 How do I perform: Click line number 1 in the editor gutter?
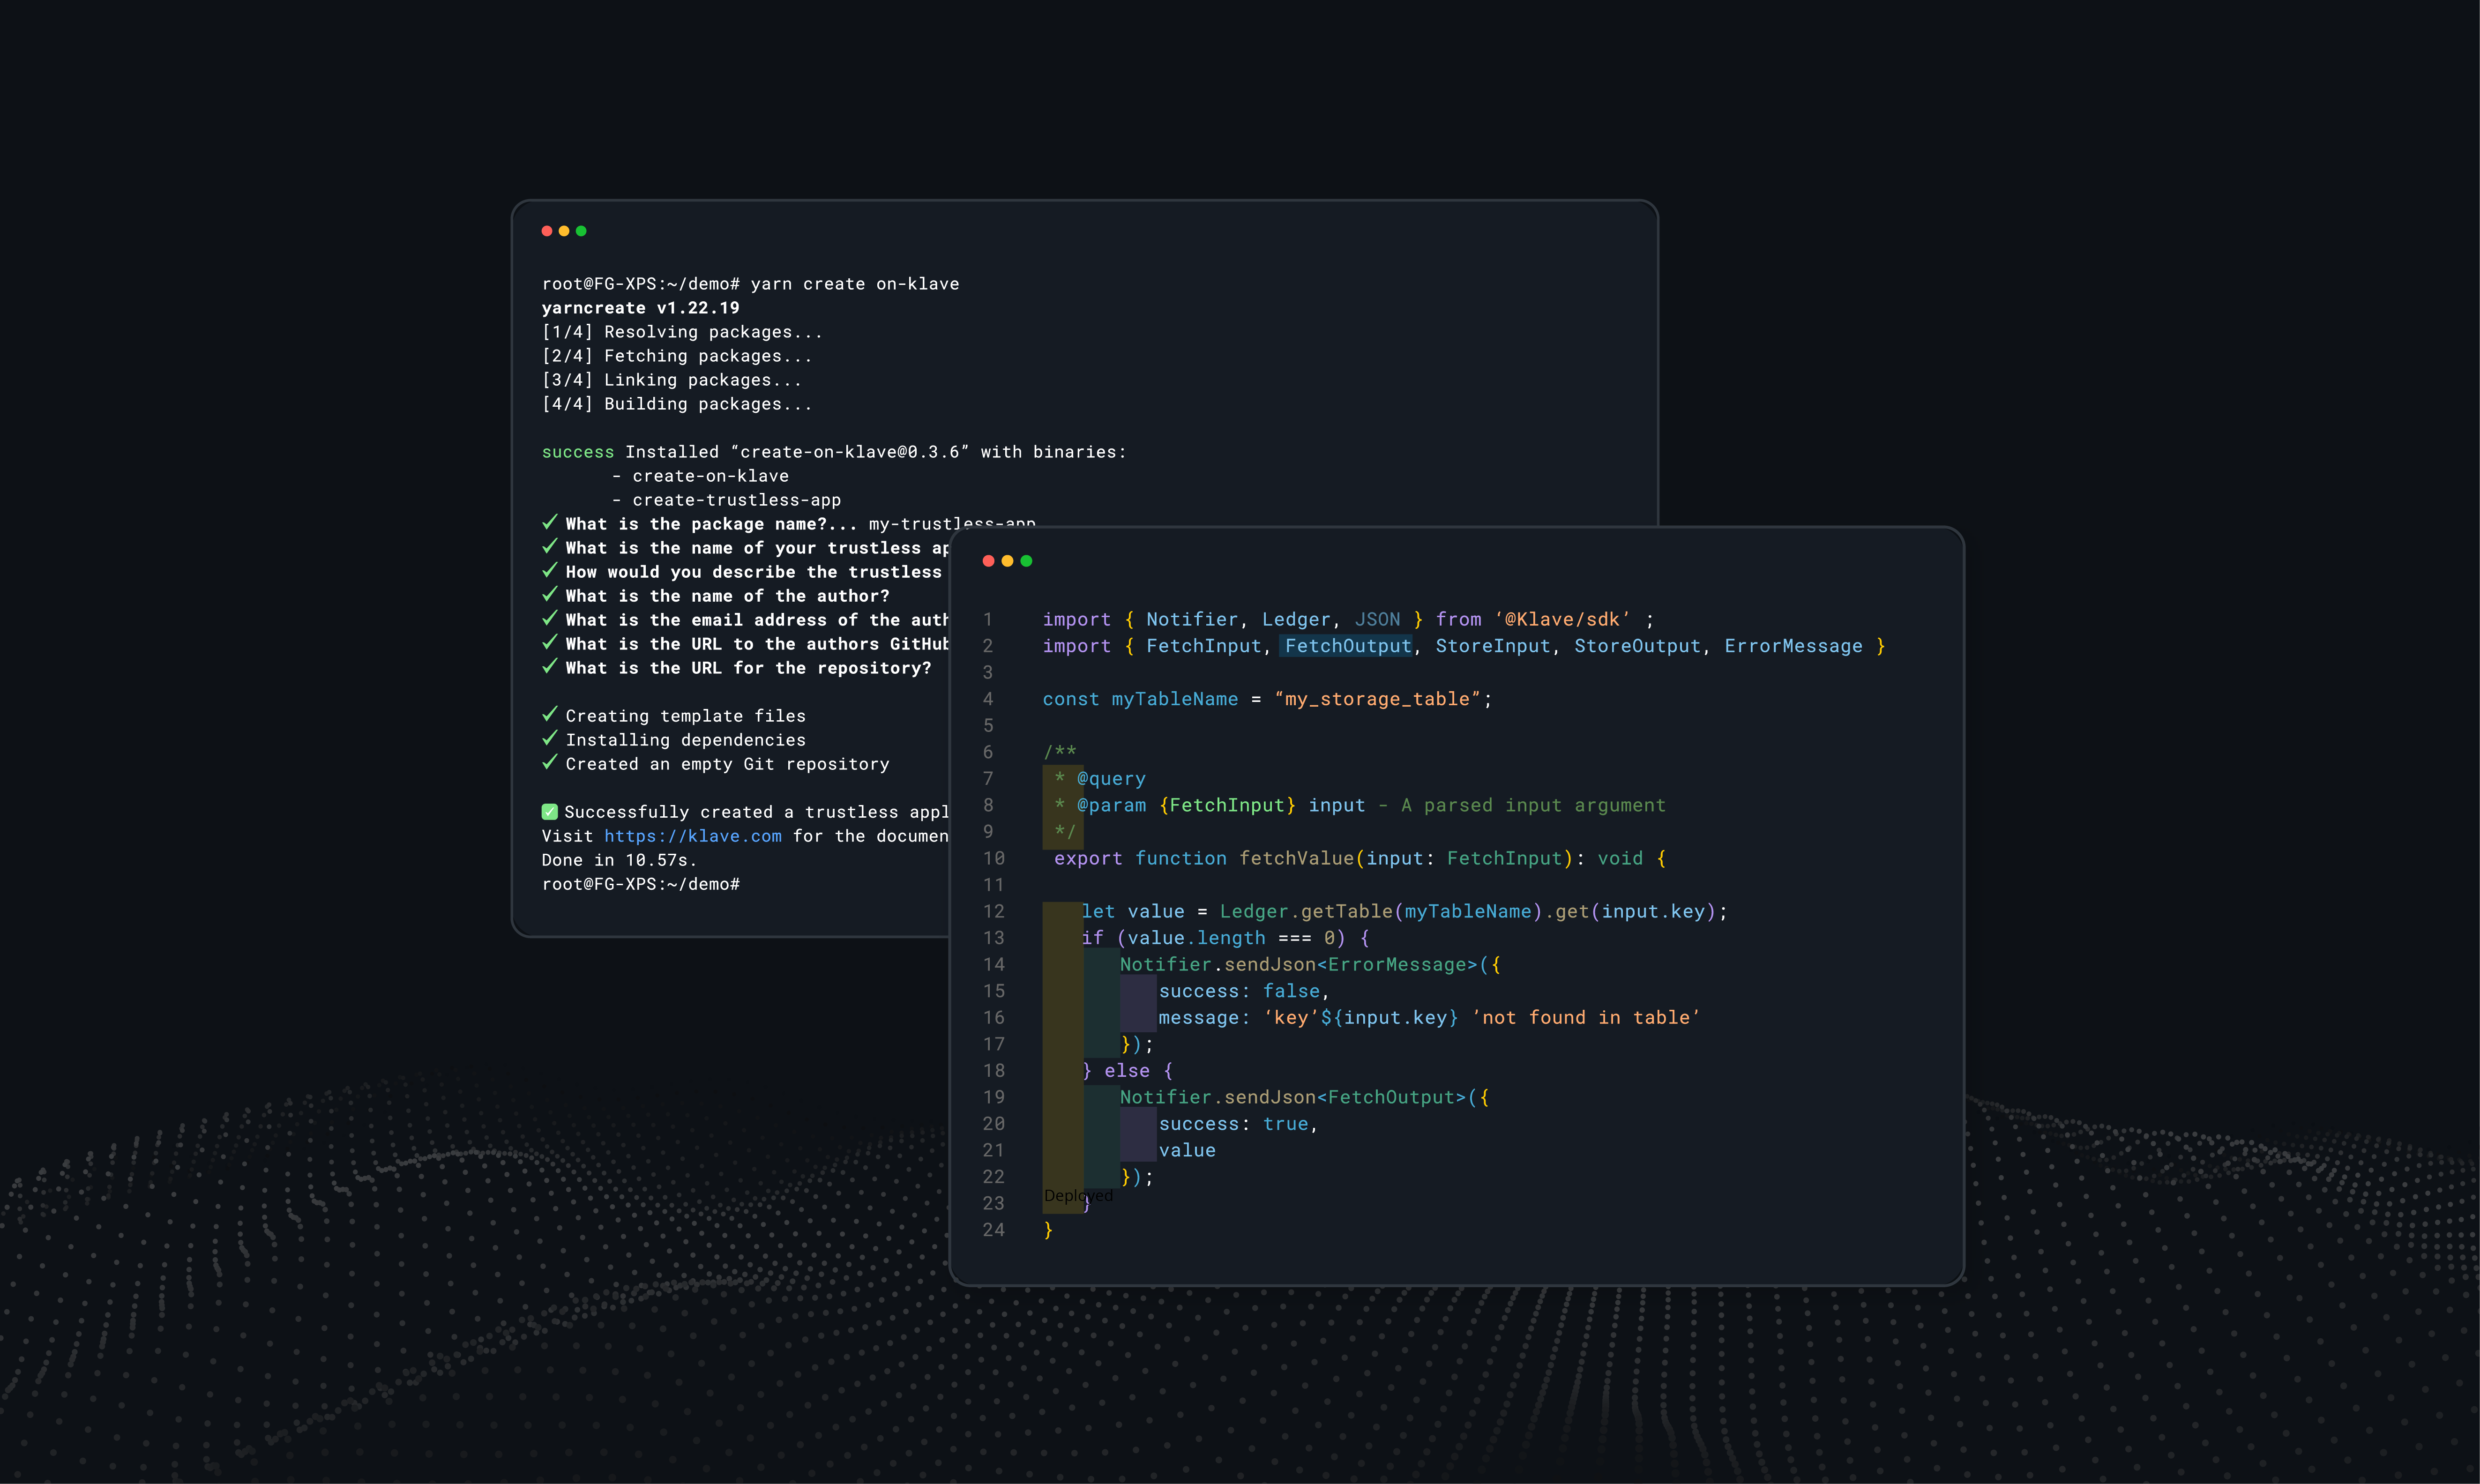point(987,620)
